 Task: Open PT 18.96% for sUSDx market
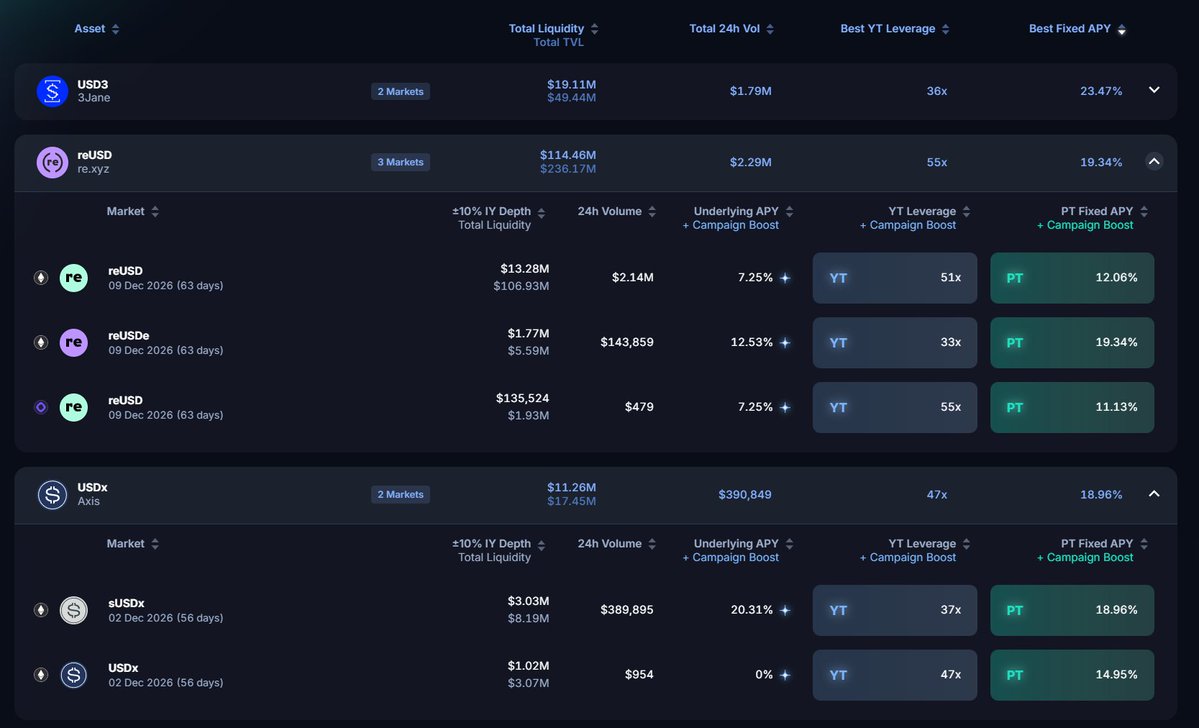click(1072, 610)
